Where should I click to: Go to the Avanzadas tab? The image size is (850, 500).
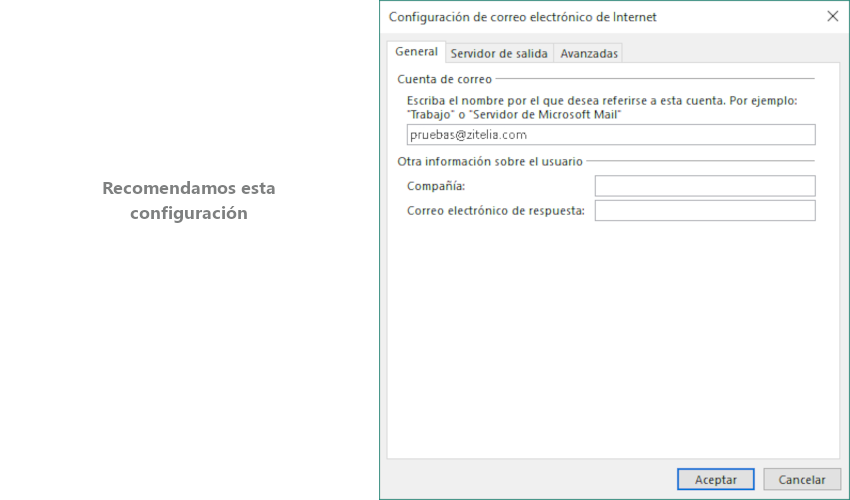pos(589,54)
